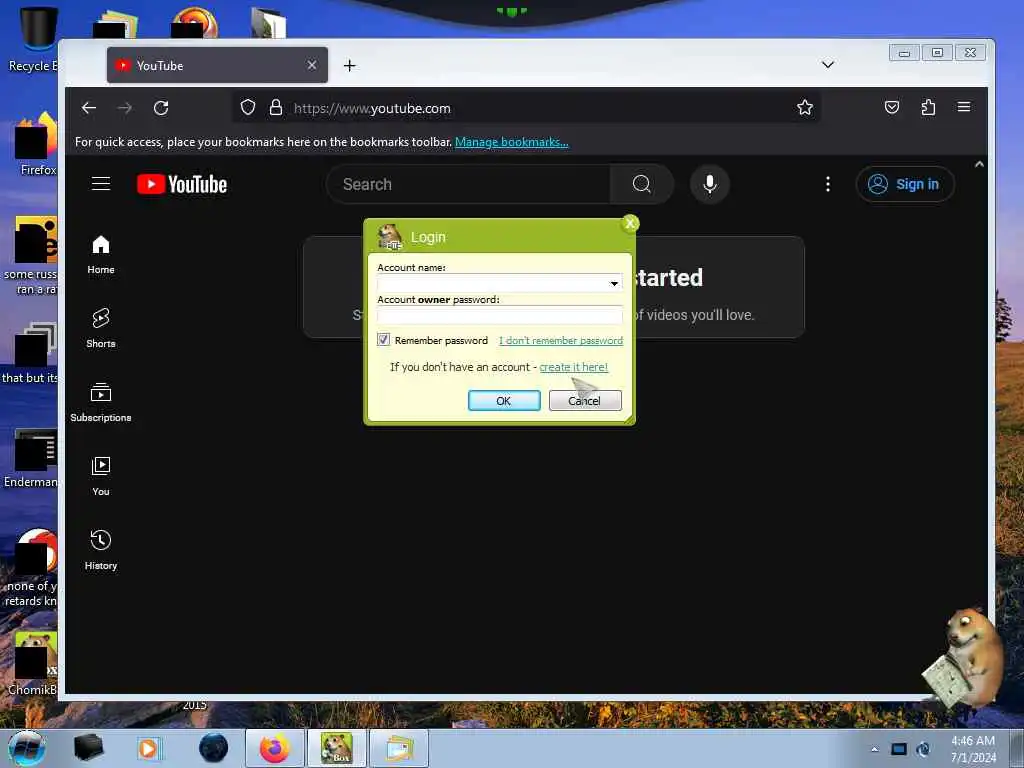
Task: Open the You section in sidebar
Action: click(x=101, y=476)
